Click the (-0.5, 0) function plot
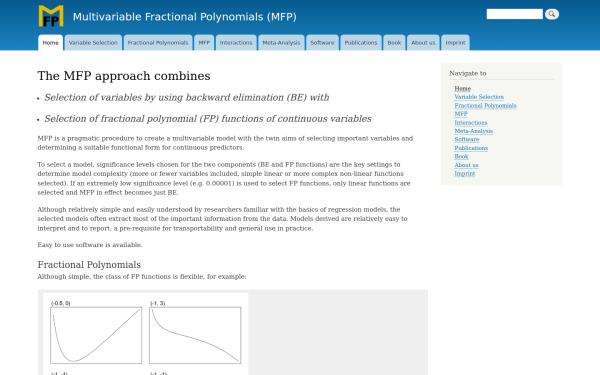This screenshot has width=600, height=375. (96, 335)
